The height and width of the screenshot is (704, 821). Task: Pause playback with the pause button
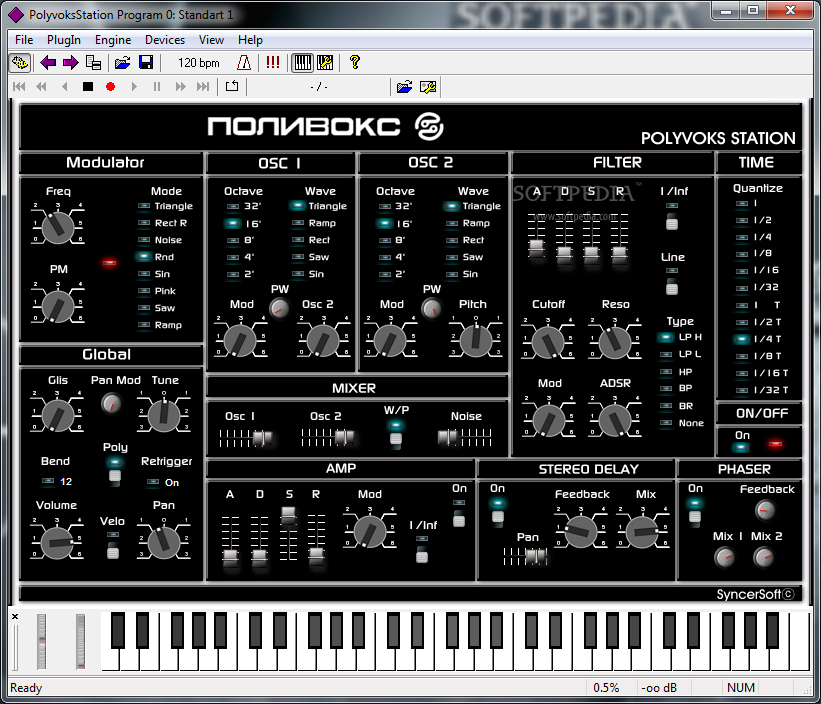pos(157,87)
